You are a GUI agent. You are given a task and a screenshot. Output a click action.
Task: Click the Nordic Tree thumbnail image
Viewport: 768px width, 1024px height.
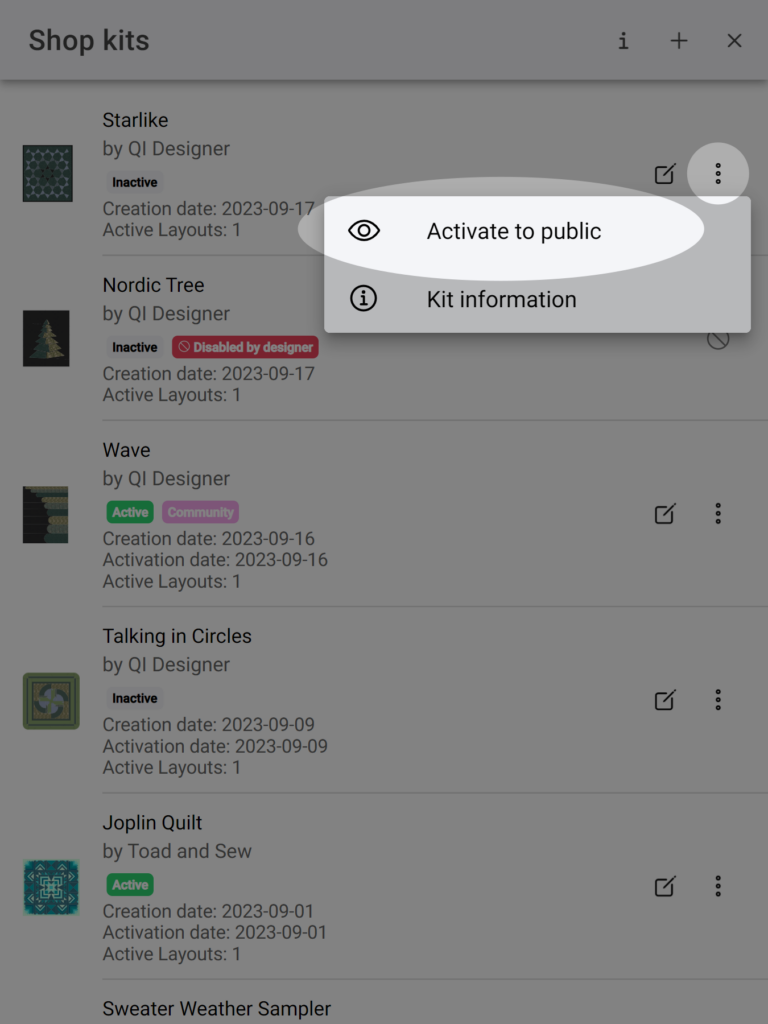(x=46, y=338)
